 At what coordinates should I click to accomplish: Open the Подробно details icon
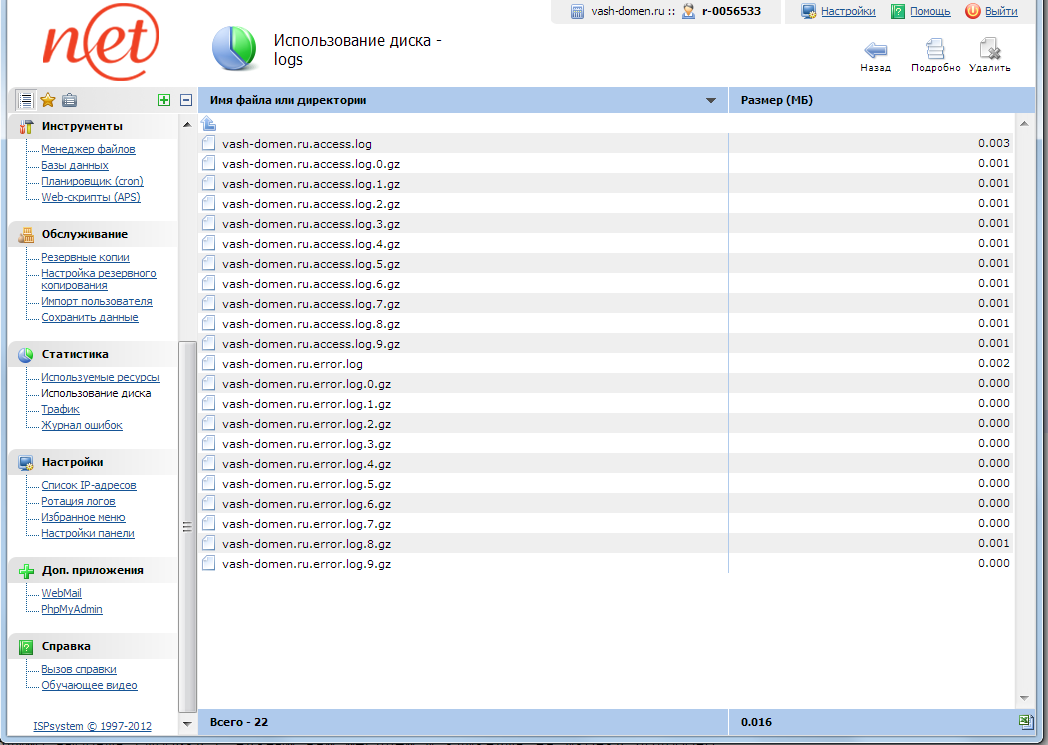click(x=935, y=50)
